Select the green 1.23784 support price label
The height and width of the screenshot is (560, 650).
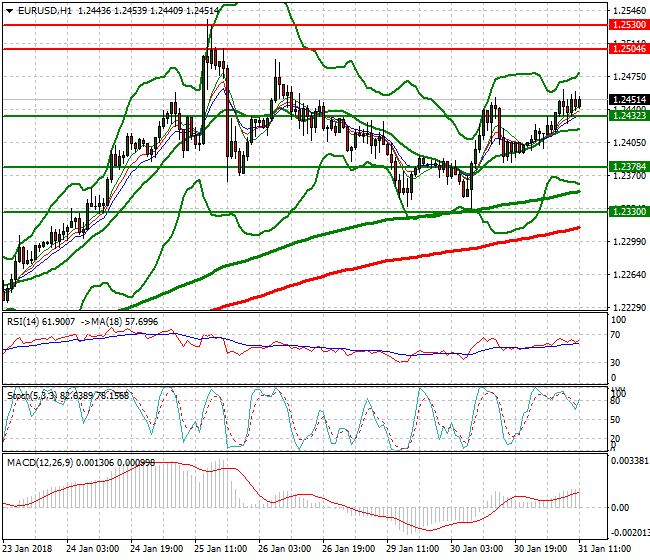[x=628, y=167]
